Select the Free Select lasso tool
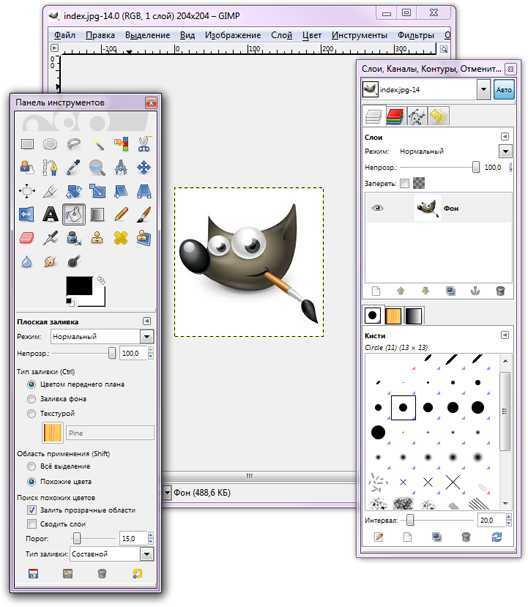The width and height of the screenshot is (528, 607). pos(74,144)
